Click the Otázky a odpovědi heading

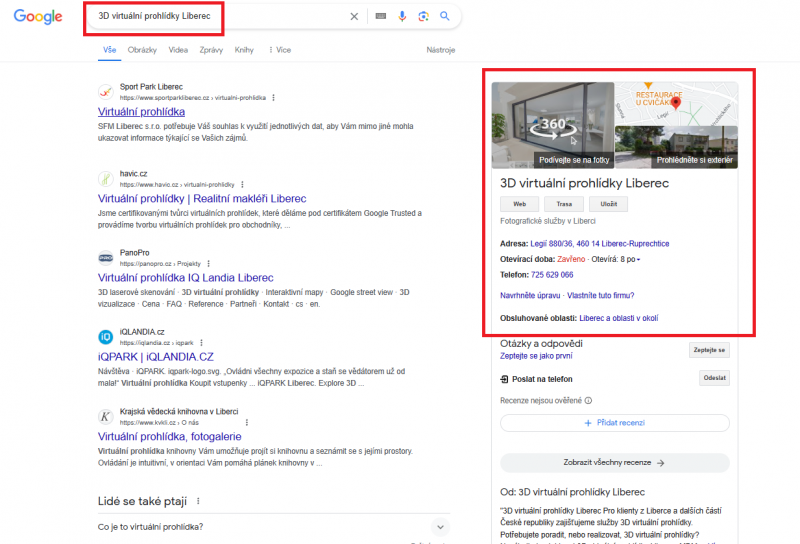(x=541, y=343)
